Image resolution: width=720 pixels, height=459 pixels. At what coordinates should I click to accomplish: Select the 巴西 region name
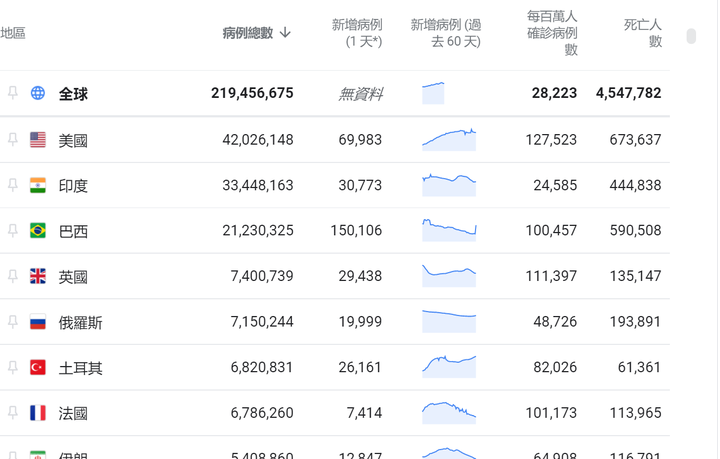73,231
